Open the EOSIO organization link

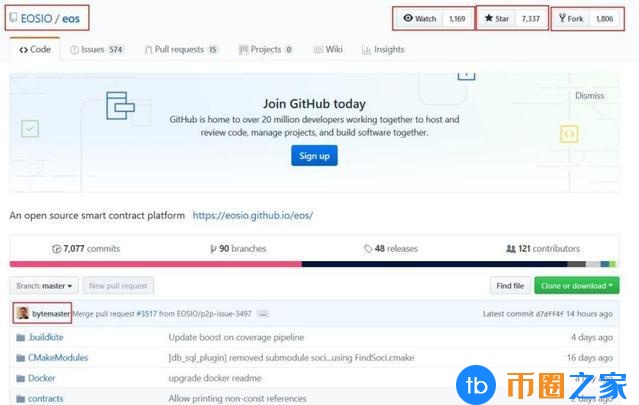click(36, 18)
